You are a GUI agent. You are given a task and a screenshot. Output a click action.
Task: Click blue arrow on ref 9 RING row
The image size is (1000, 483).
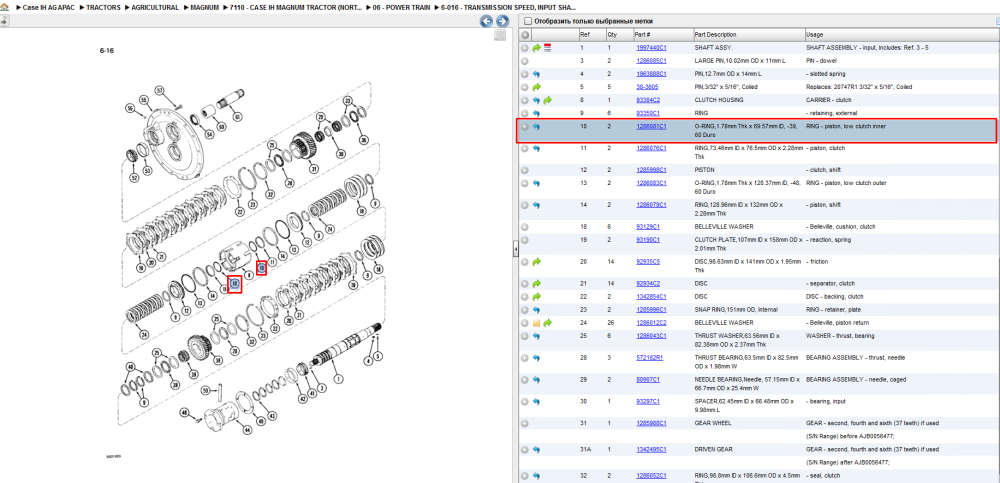[x=536, y=113]
